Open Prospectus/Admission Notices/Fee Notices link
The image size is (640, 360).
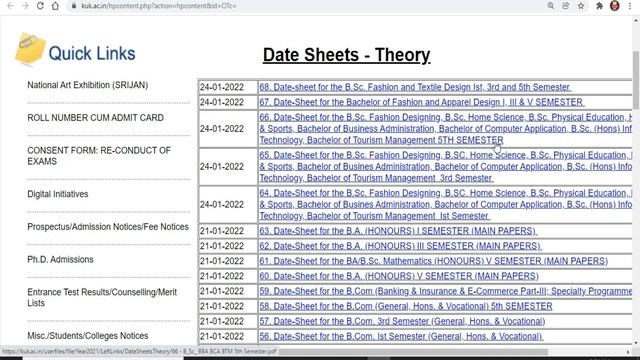point(108,227)
